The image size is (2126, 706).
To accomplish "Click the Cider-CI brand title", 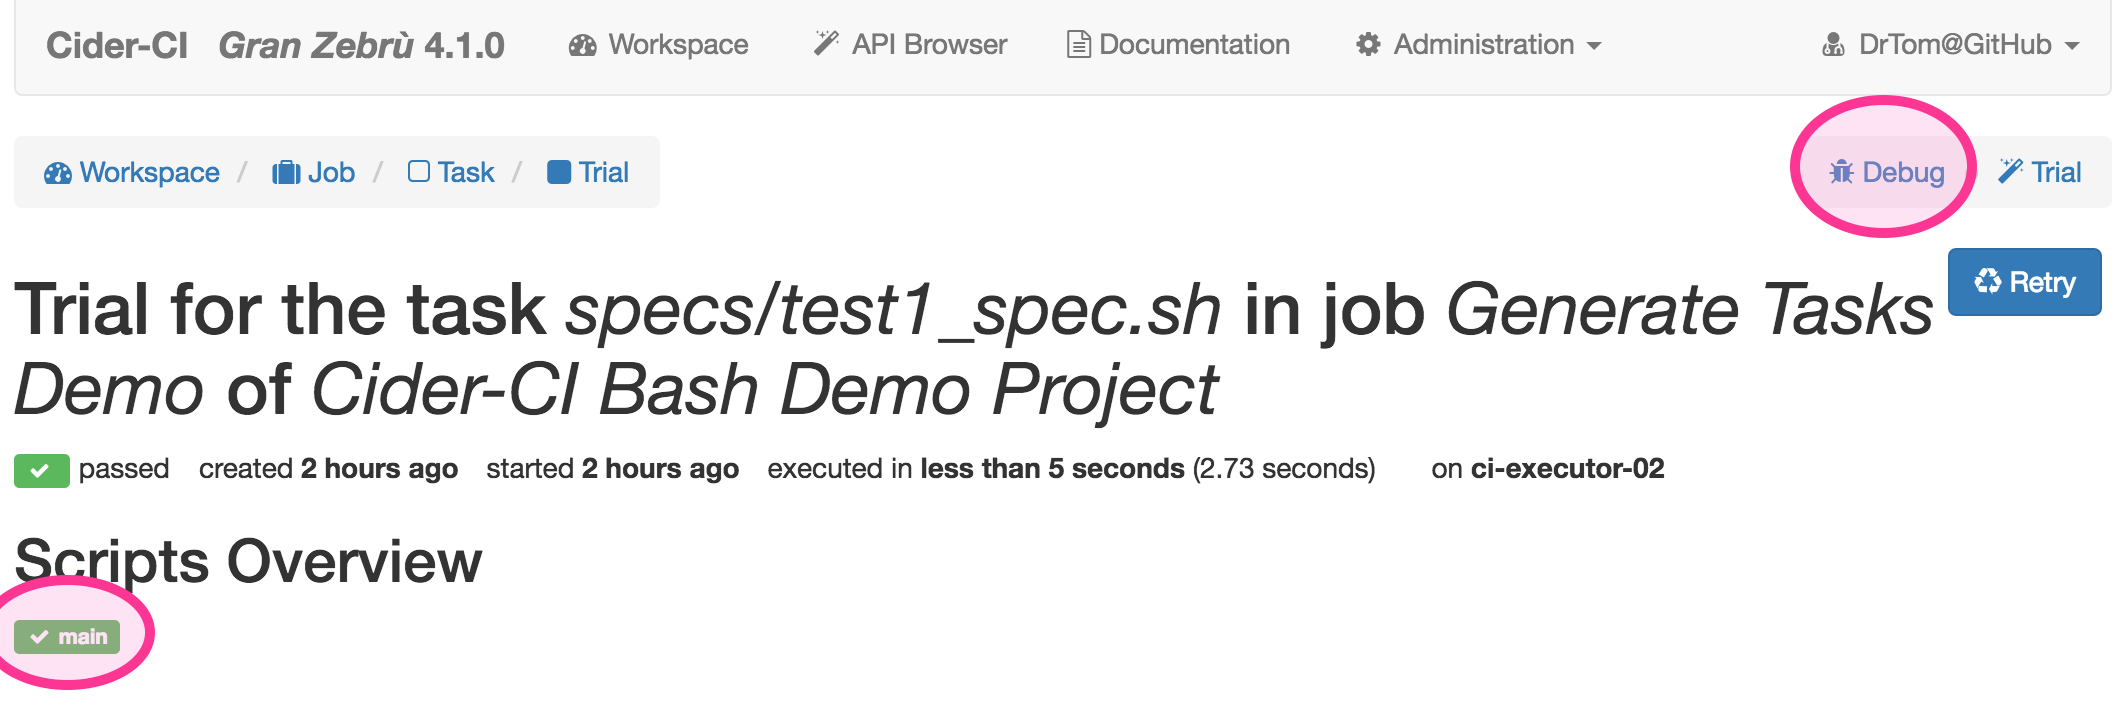I will point(117,45).
